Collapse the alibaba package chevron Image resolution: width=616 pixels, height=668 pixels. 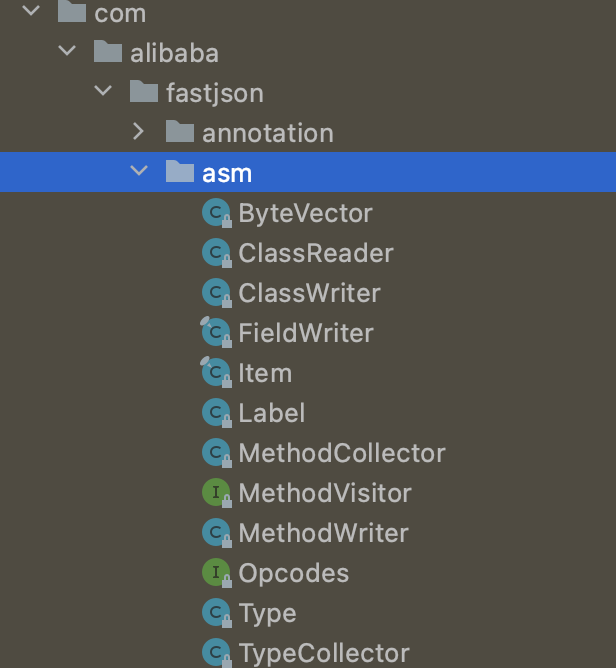[67, 52]
